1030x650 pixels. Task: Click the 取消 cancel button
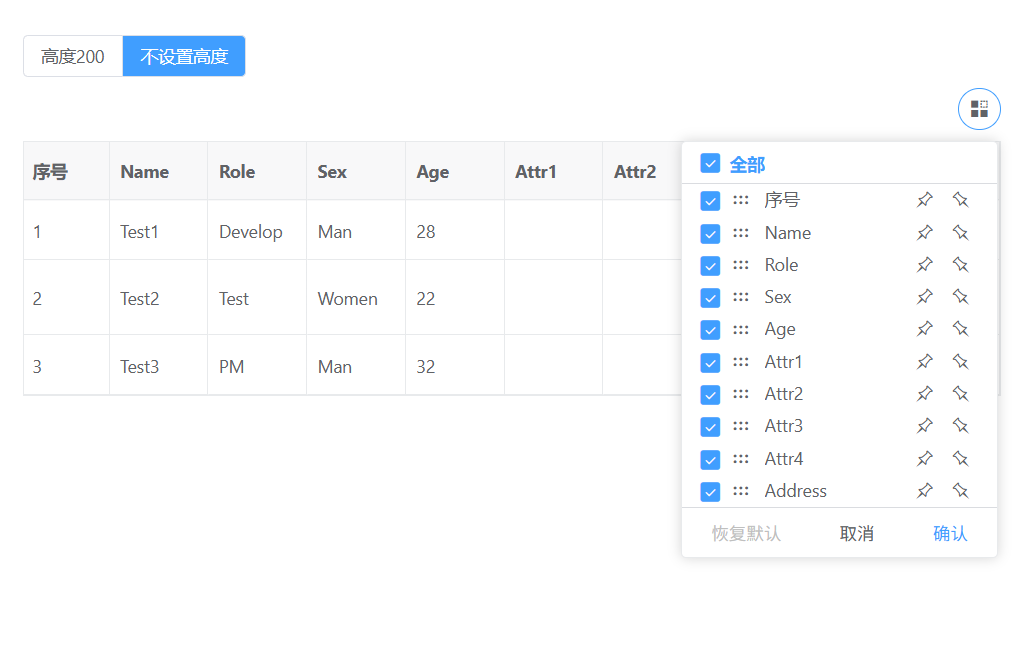857,534
